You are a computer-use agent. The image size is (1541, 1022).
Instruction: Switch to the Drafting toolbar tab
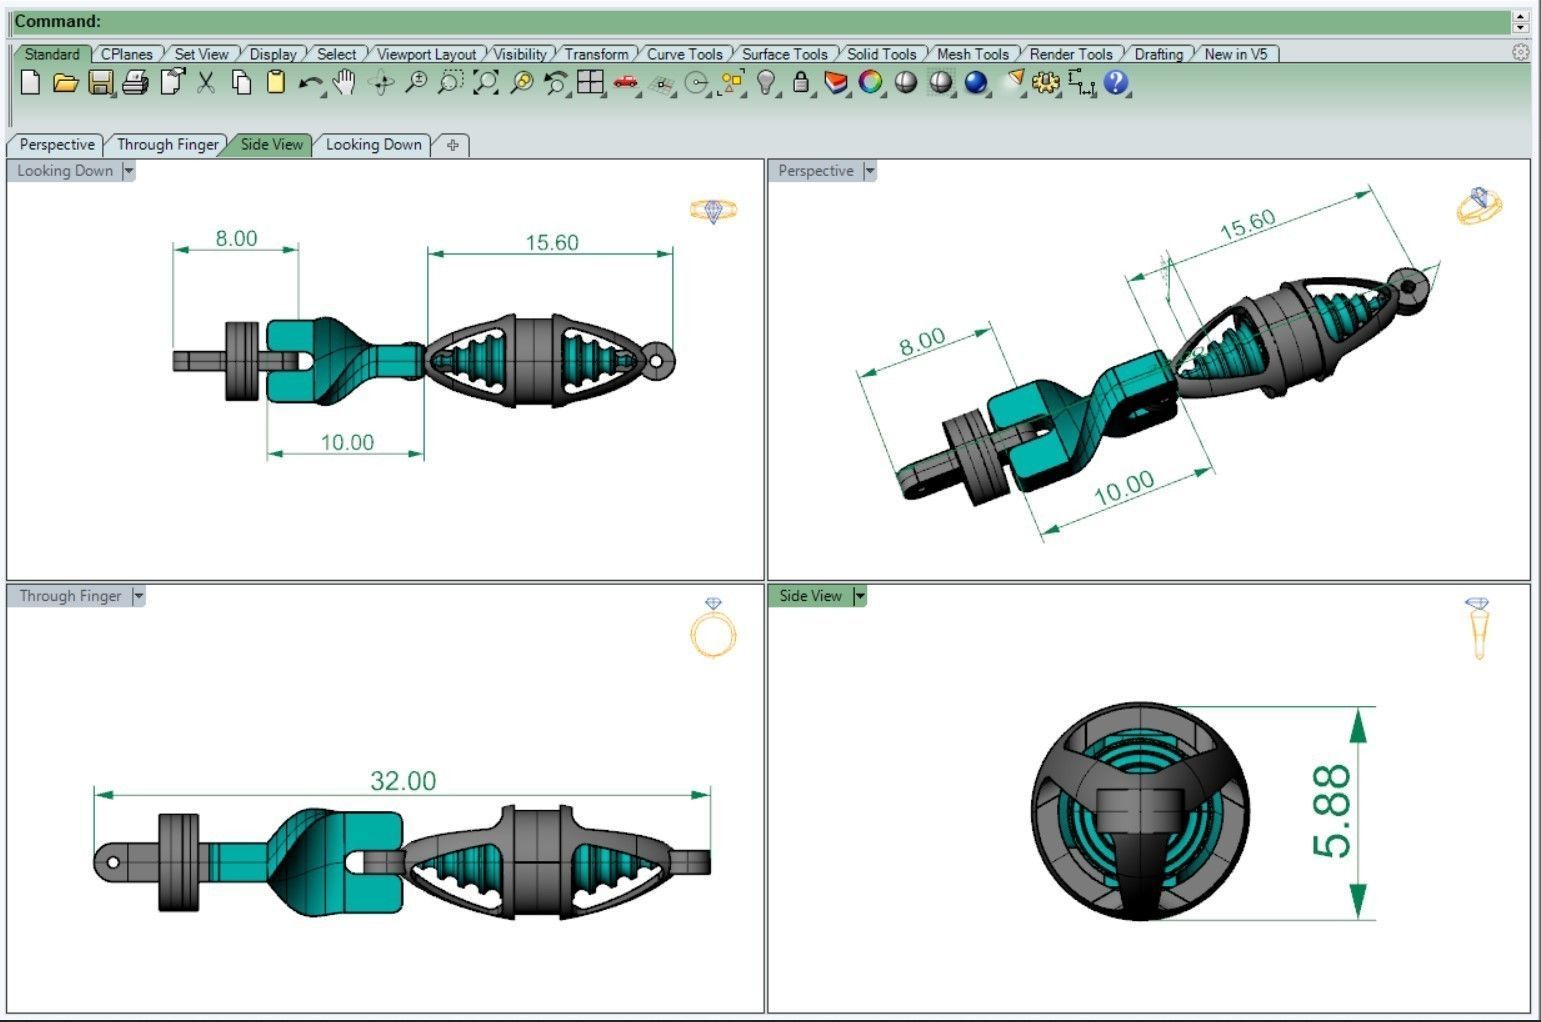pos(1159,54)
